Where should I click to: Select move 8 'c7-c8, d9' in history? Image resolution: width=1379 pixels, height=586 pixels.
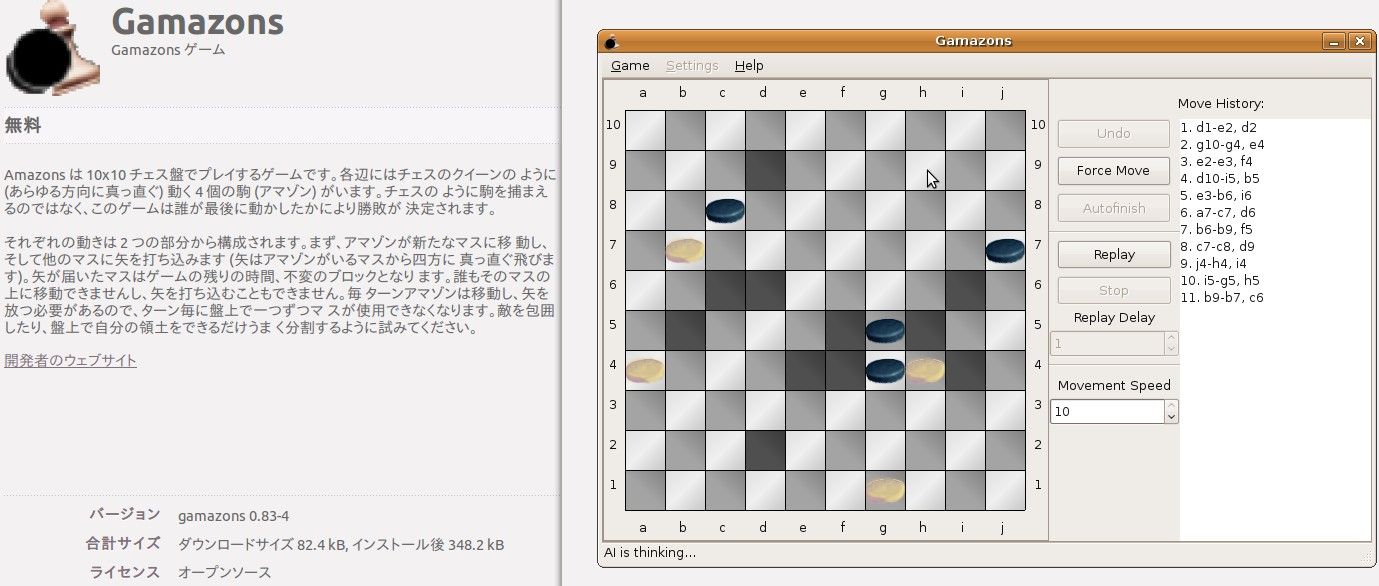coord(1219,246)
